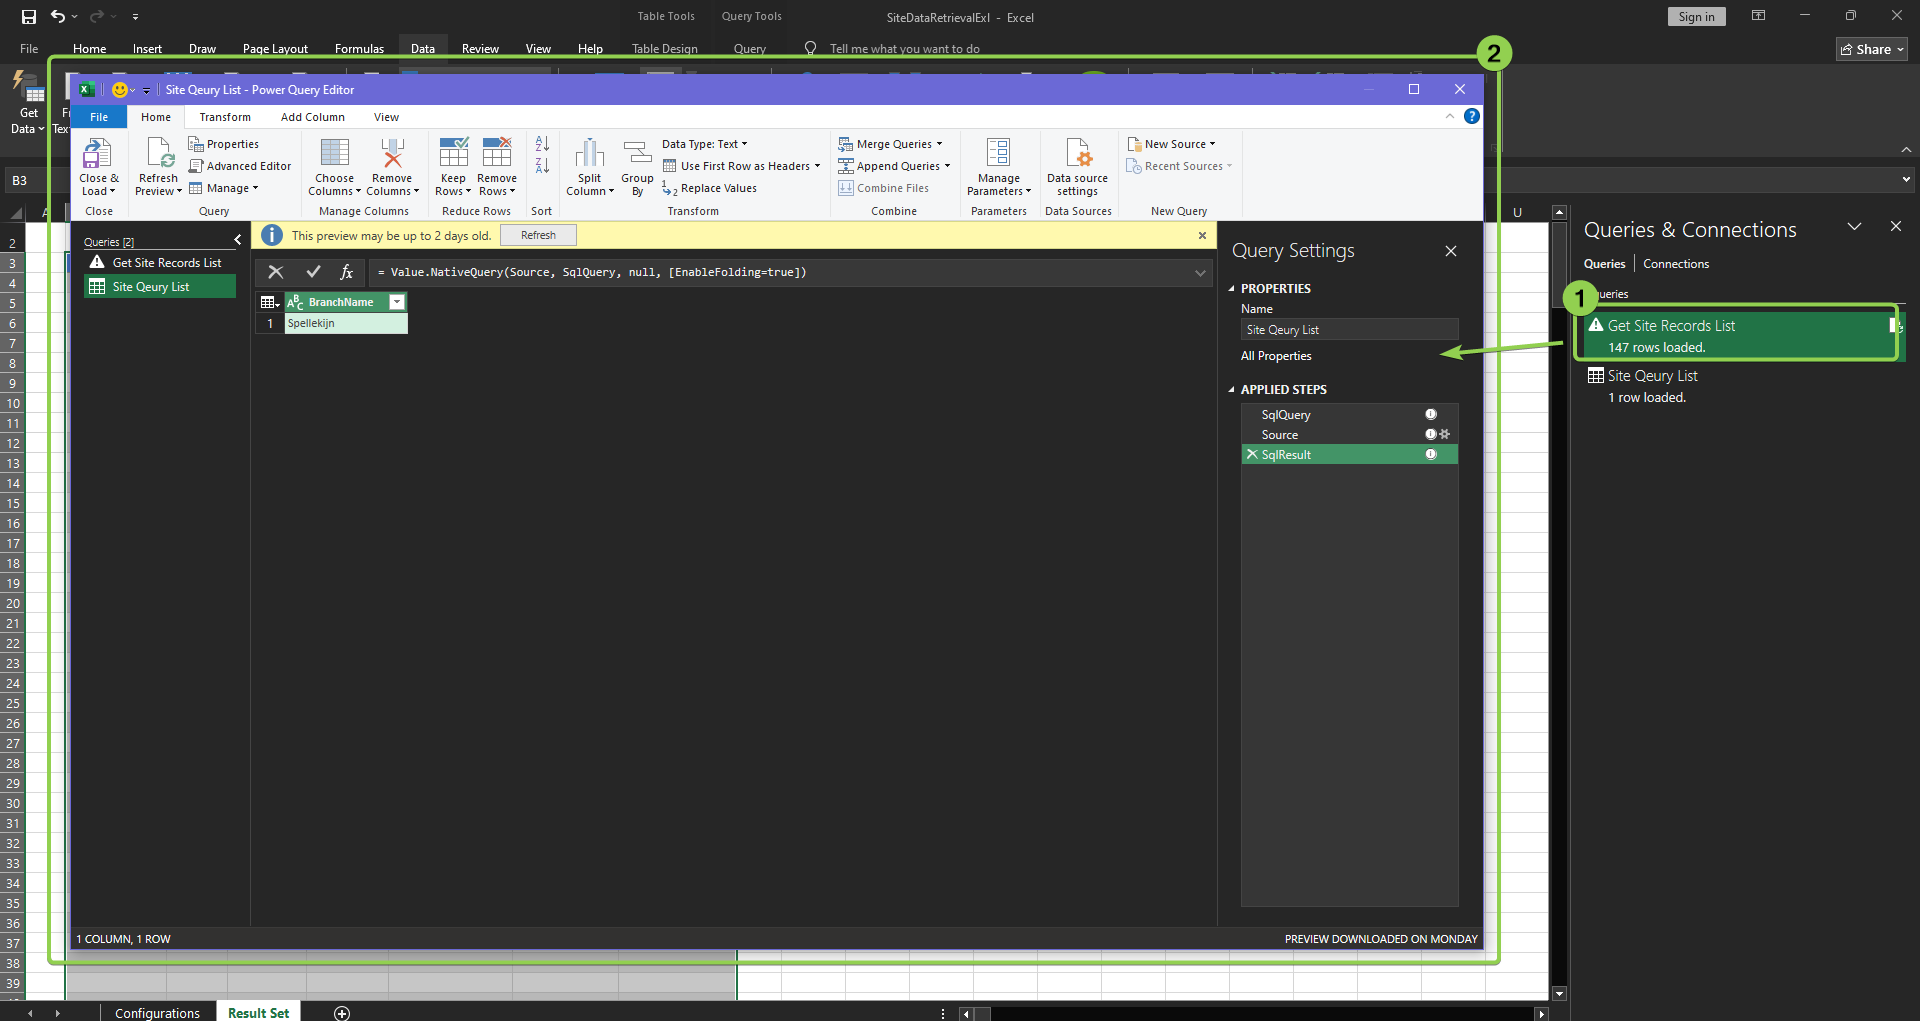This screenshot has height=1021, width=1920.
Task: Open Data Type: Text dropdown
Action: pyautogui.click(x=705, y=144)
